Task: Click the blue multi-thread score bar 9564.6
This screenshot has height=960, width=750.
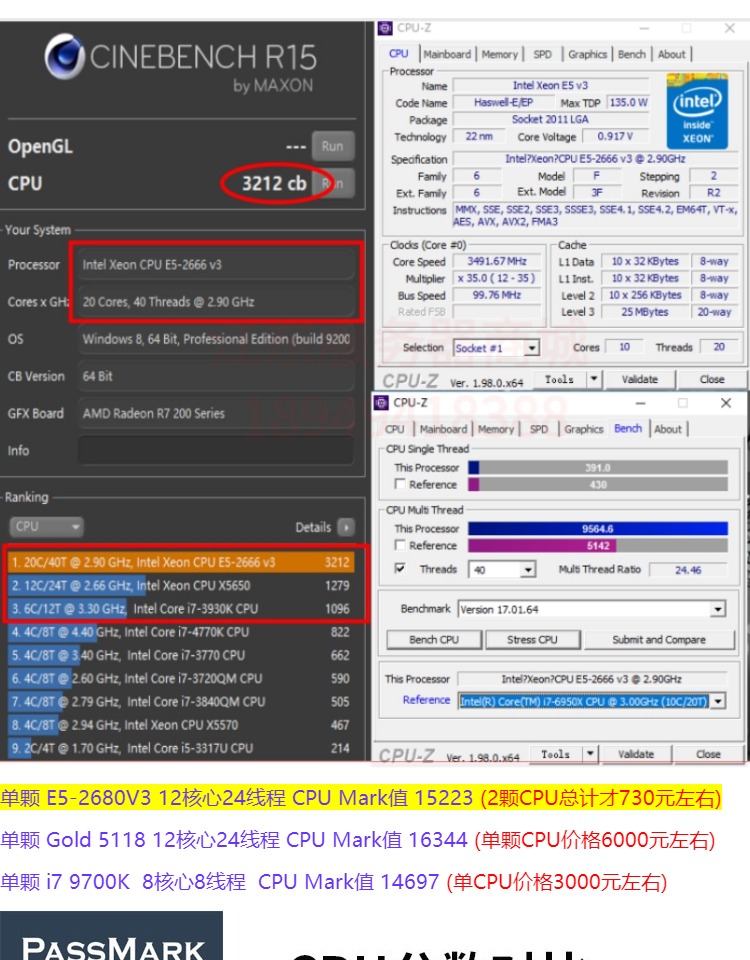Action: pos(598,529)
